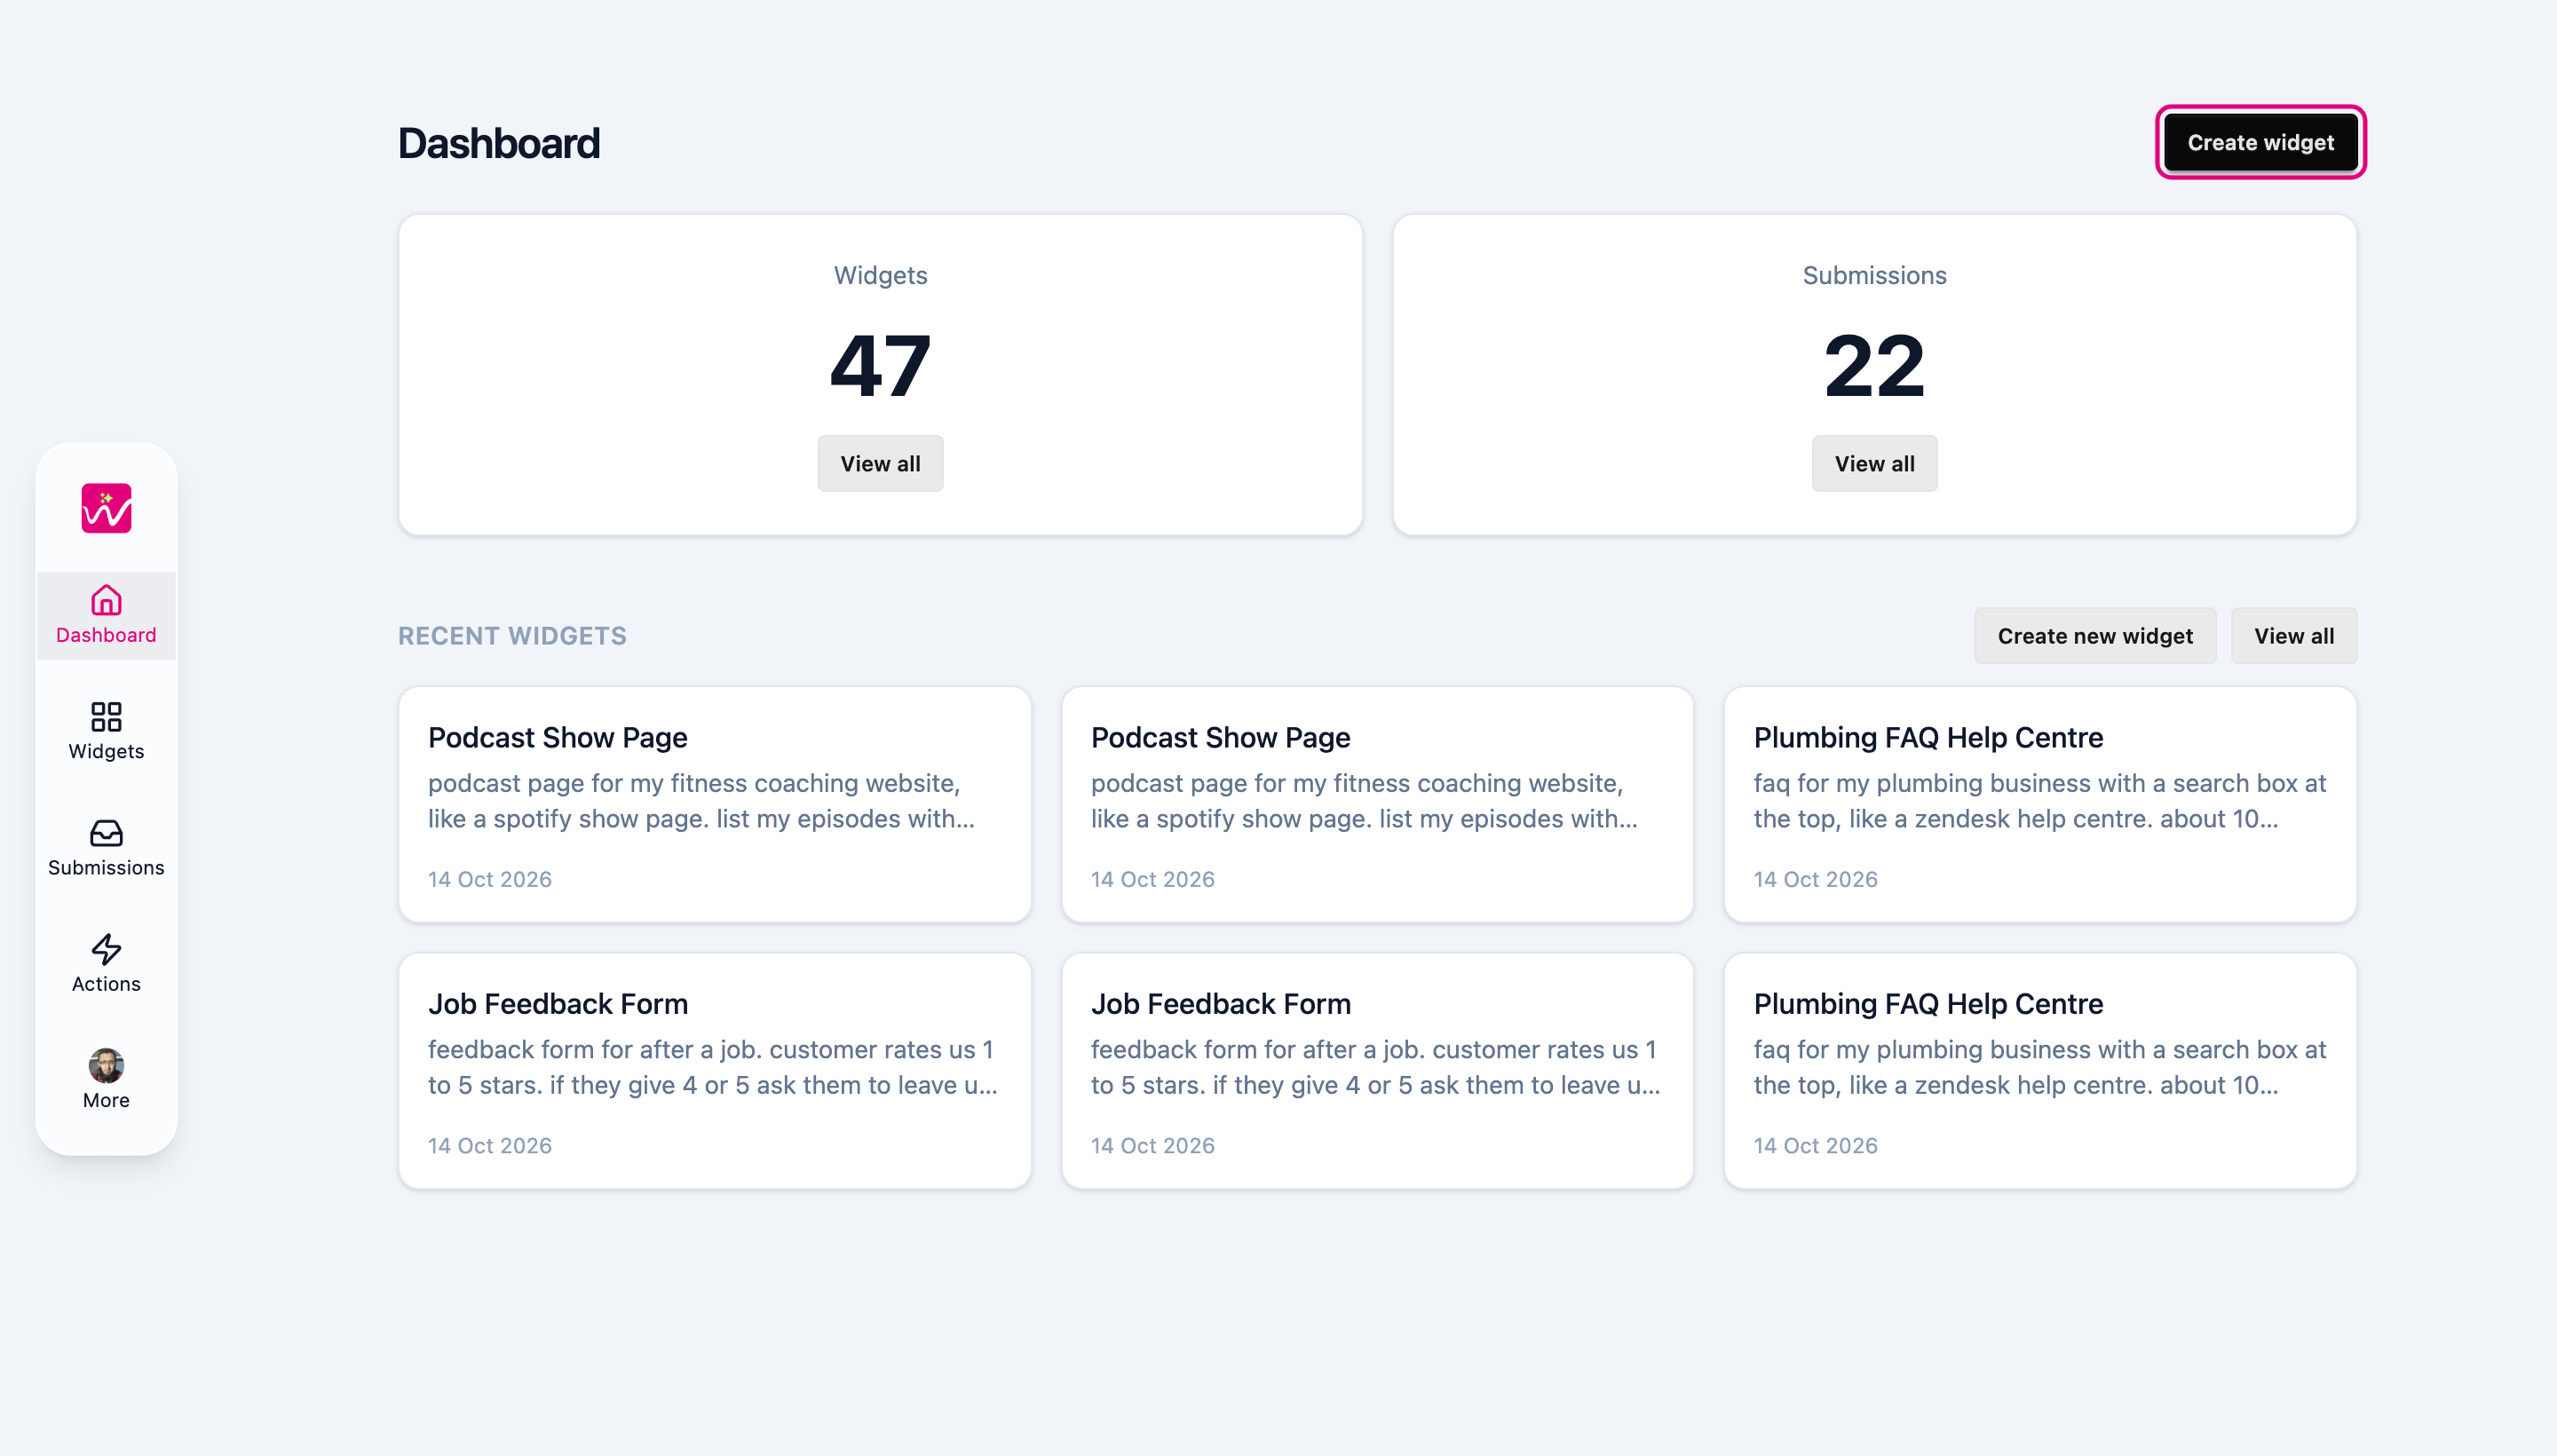Open the second Podcast Show Page card
Viewport: 2557px width, 1456px height.
tap(1377, 804)
